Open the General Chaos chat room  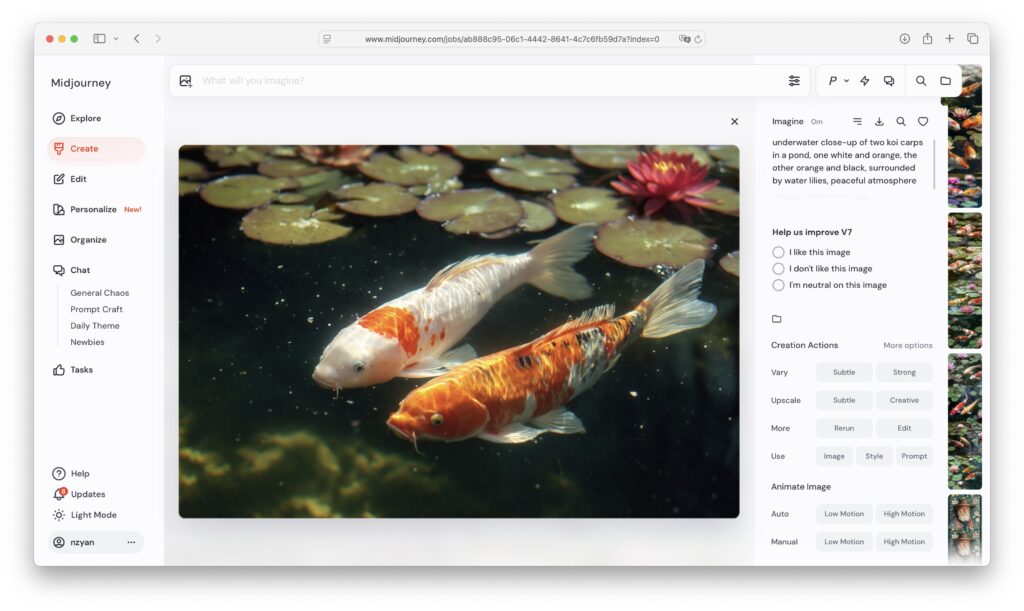click(x=99, y=293)
